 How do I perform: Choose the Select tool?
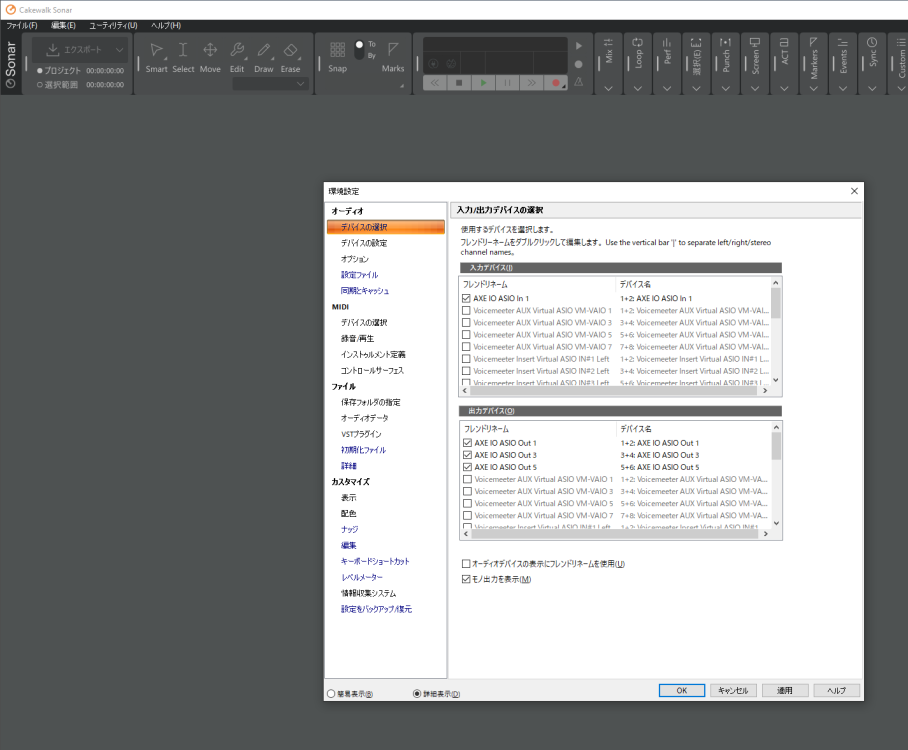pyautogui.click(x=183, y=57)
